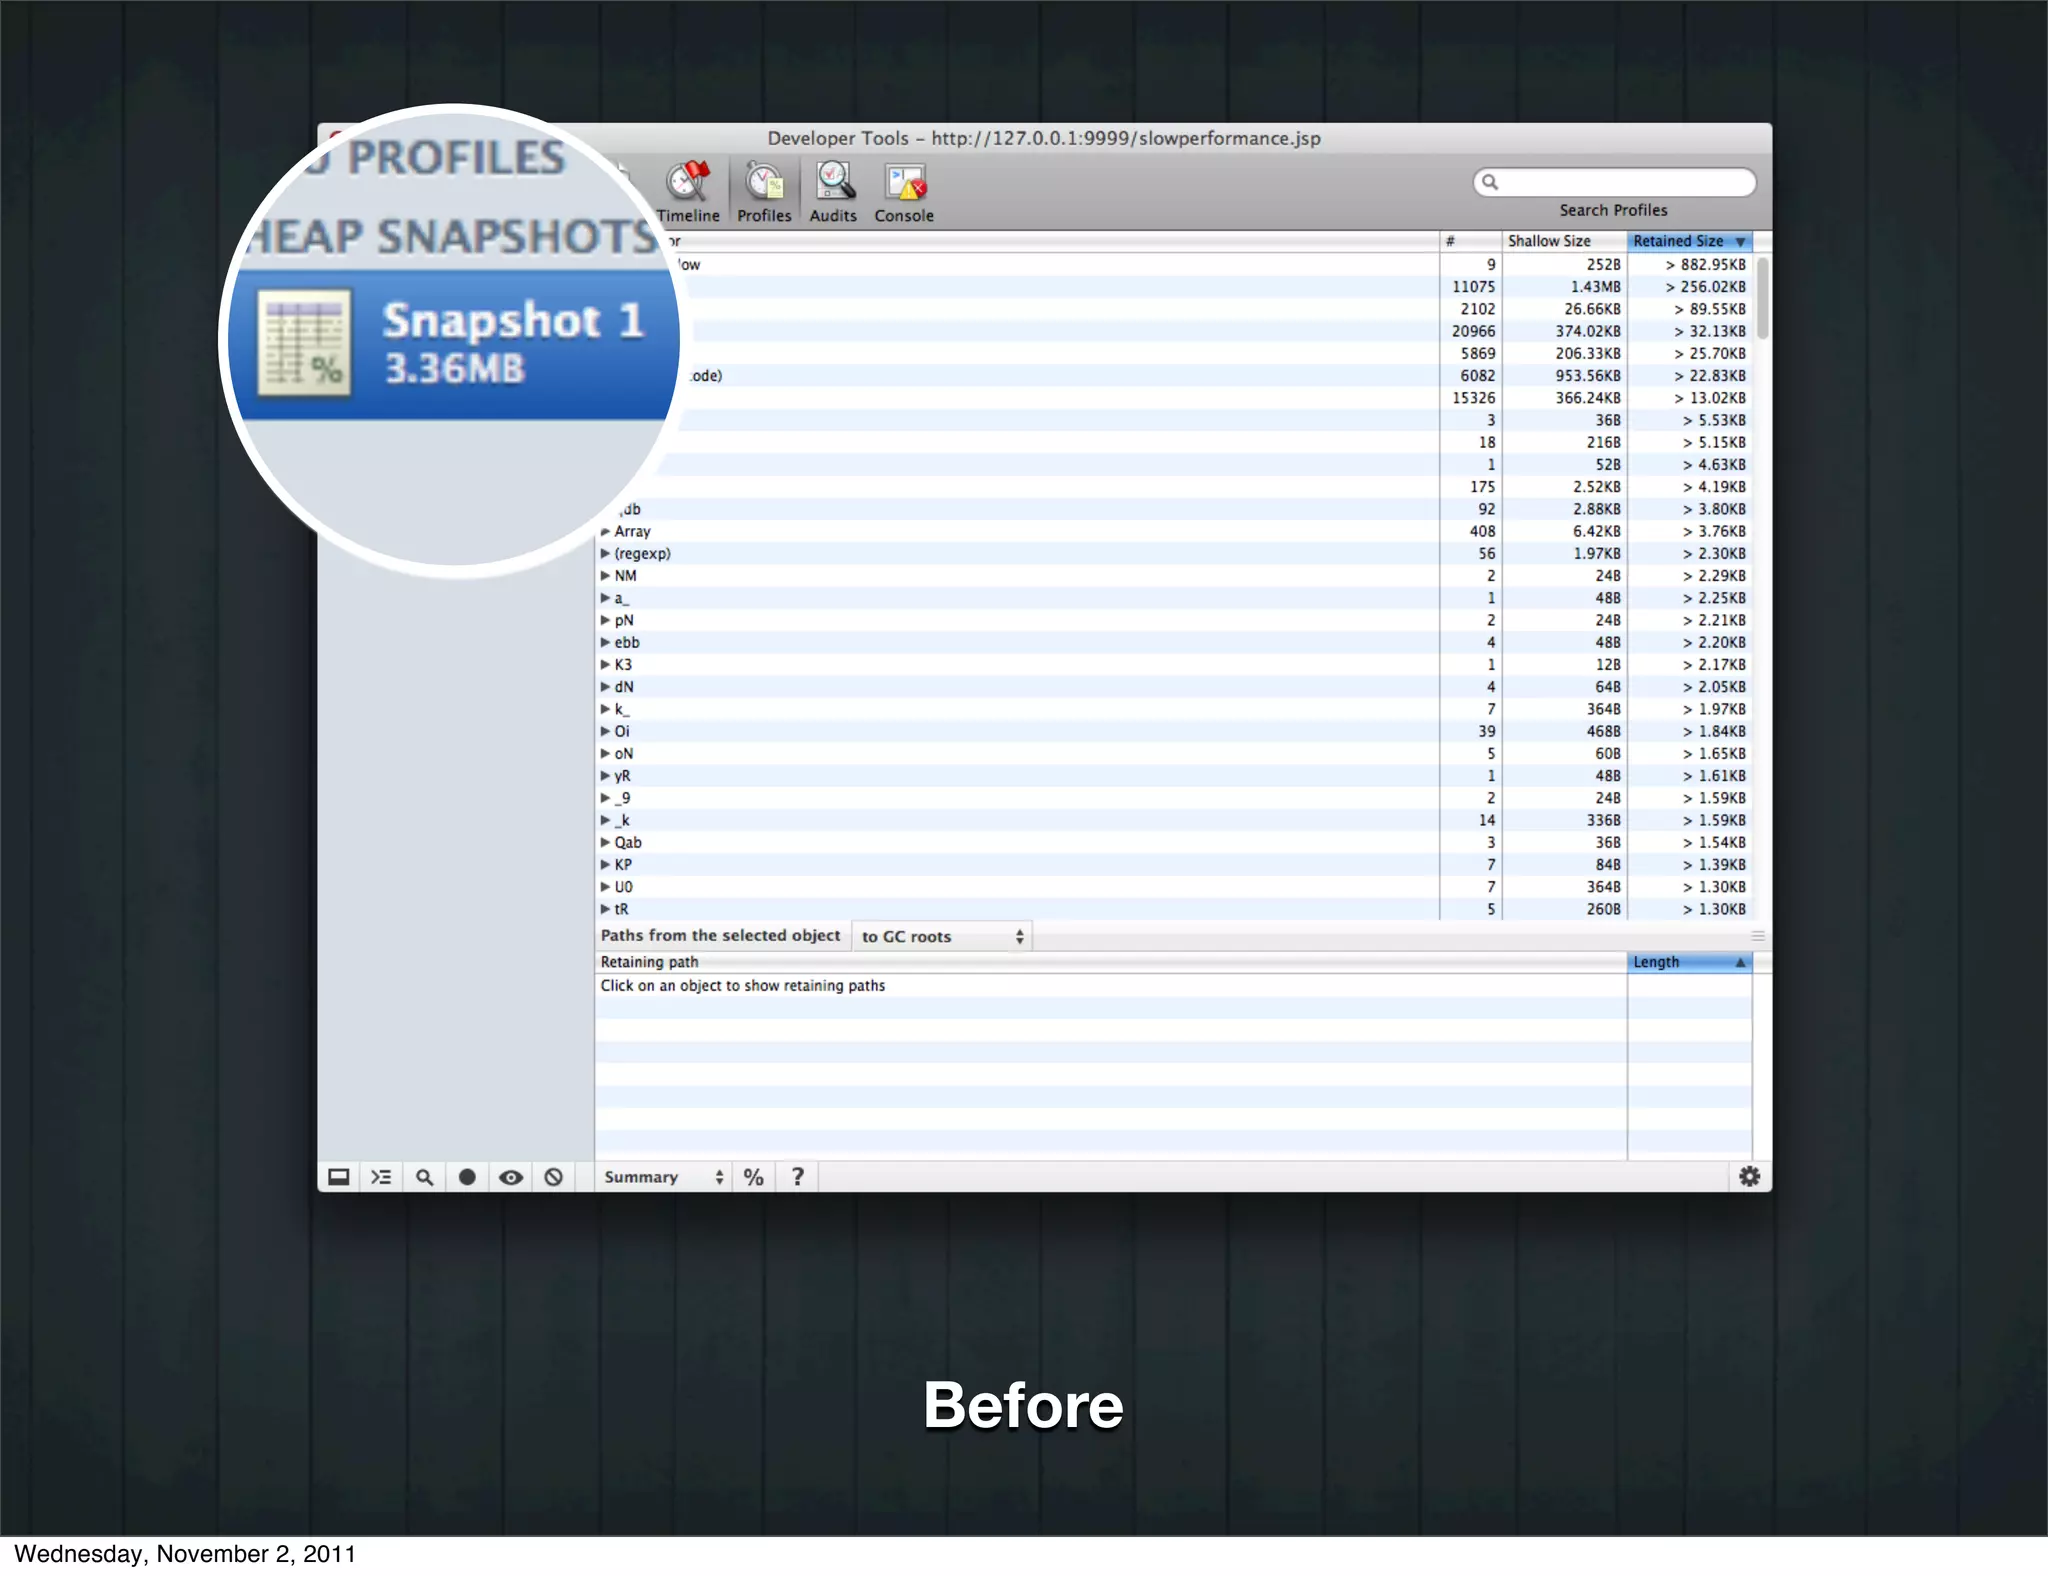Click the dock to window icon
Image resolution: width=2048 pixels, height=1576 pixels.
coord(339,1177)
